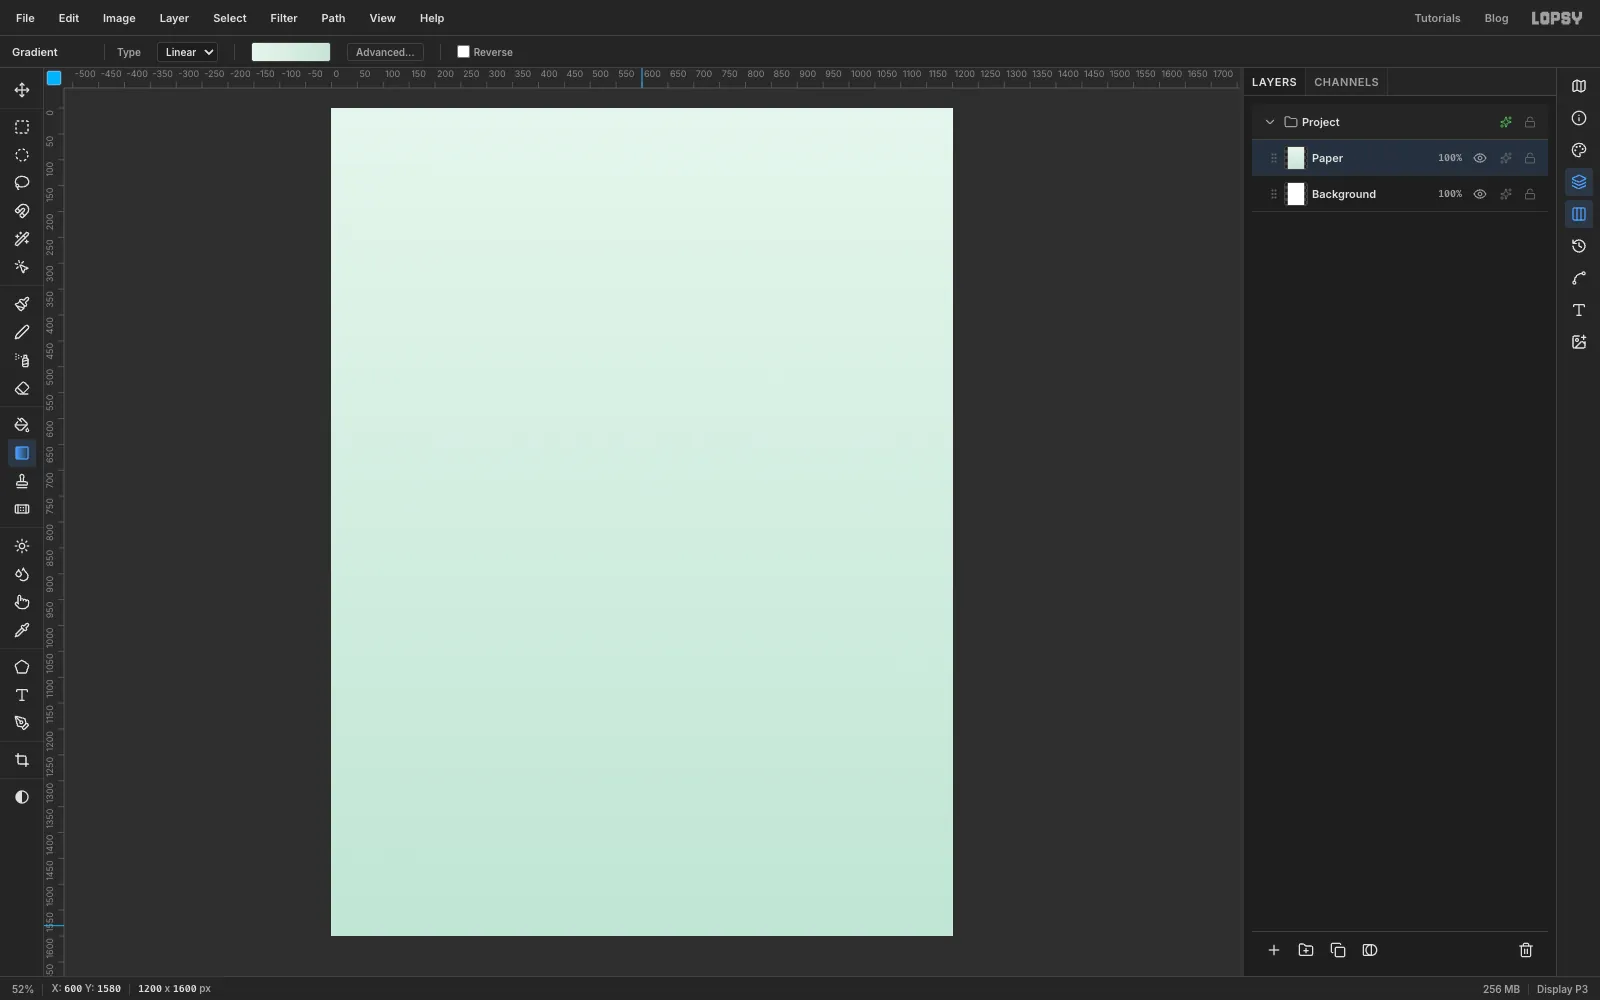Viewport: 1600px width, 1000px height.
Task: Activate the Text tool in left toolbar
Action: click(22, 695)
